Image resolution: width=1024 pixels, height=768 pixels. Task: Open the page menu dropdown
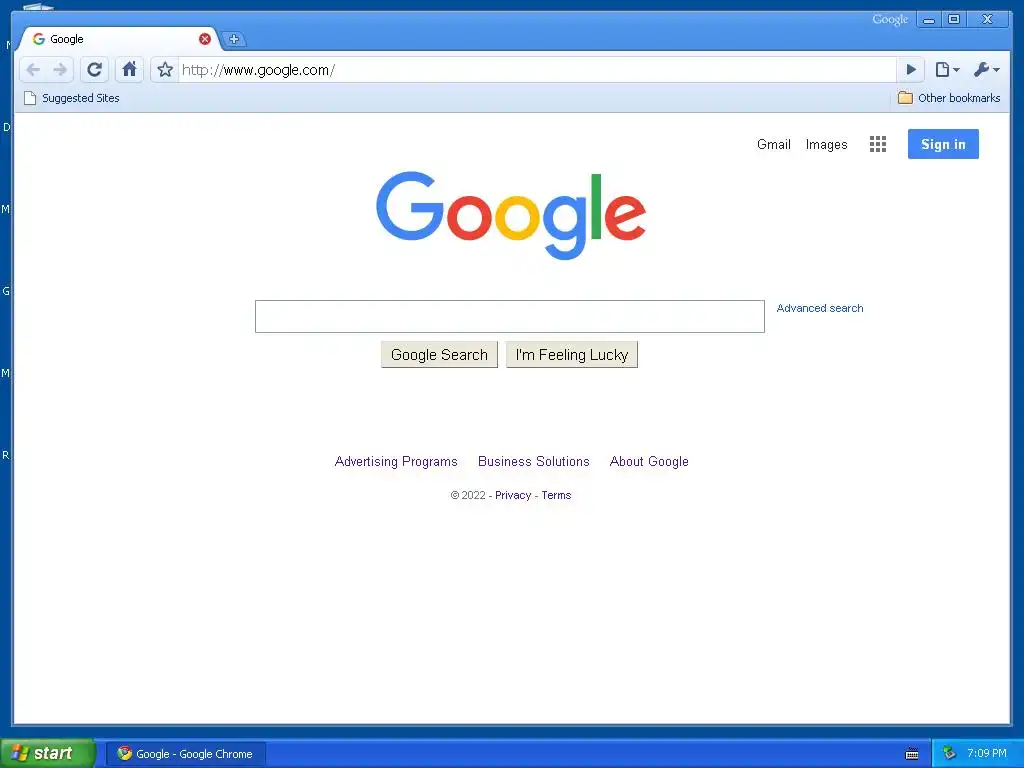(947, 69)
